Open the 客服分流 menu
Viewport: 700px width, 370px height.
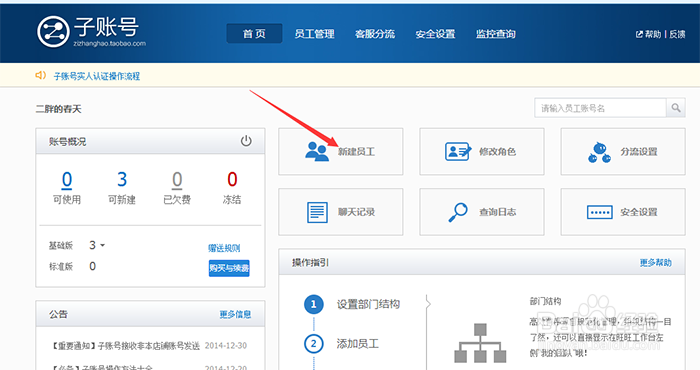(375, 34)
